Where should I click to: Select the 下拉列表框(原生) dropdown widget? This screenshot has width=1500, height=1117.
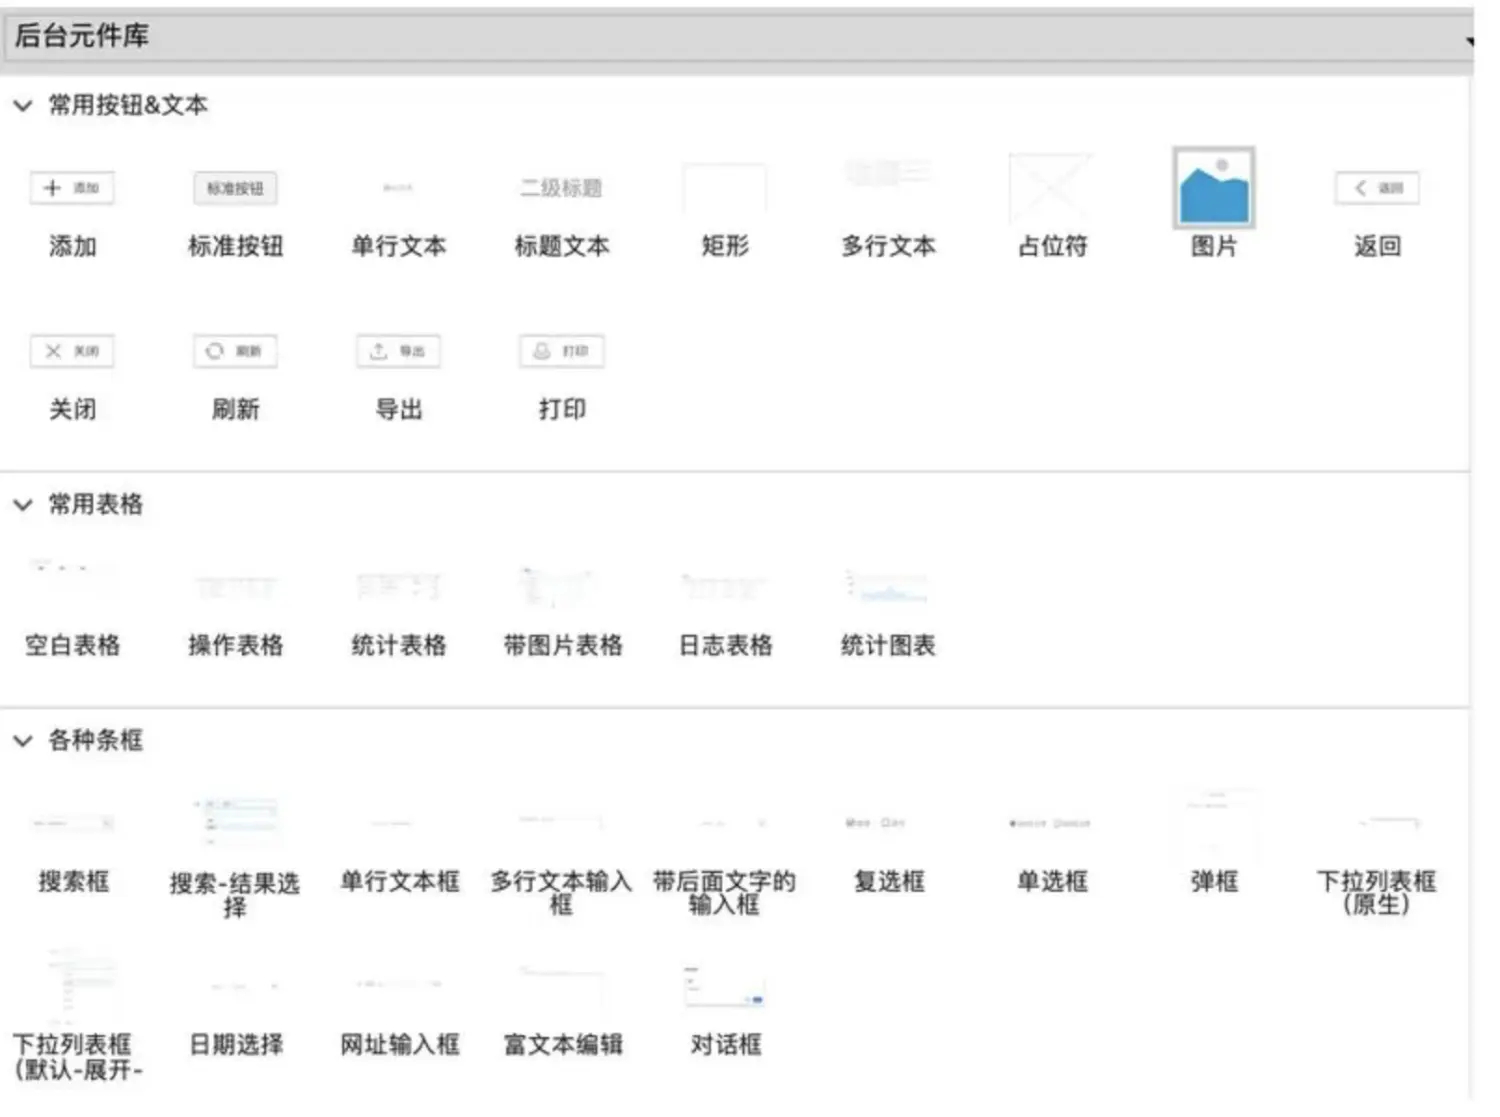pyautogui.click(x=1376, y=825)
